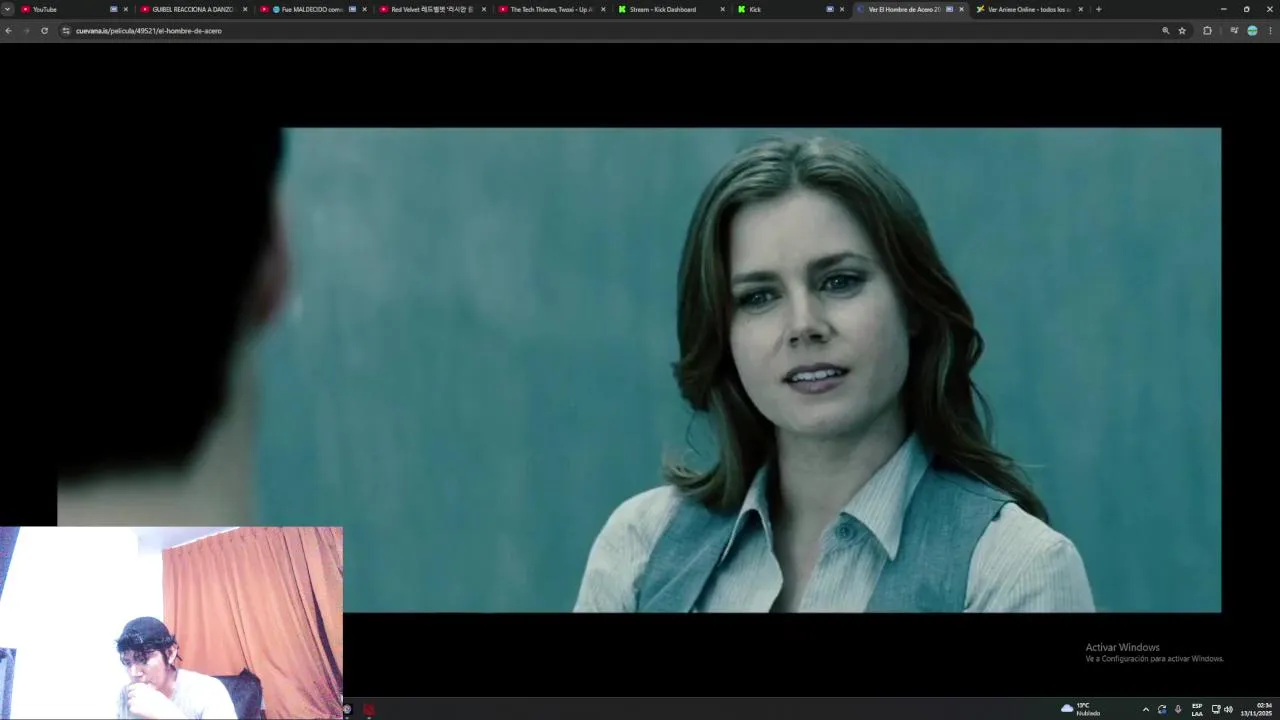
Task: Switch to the GUIBEL REACCIONA A DANZO tab
Action: (194, 9)
